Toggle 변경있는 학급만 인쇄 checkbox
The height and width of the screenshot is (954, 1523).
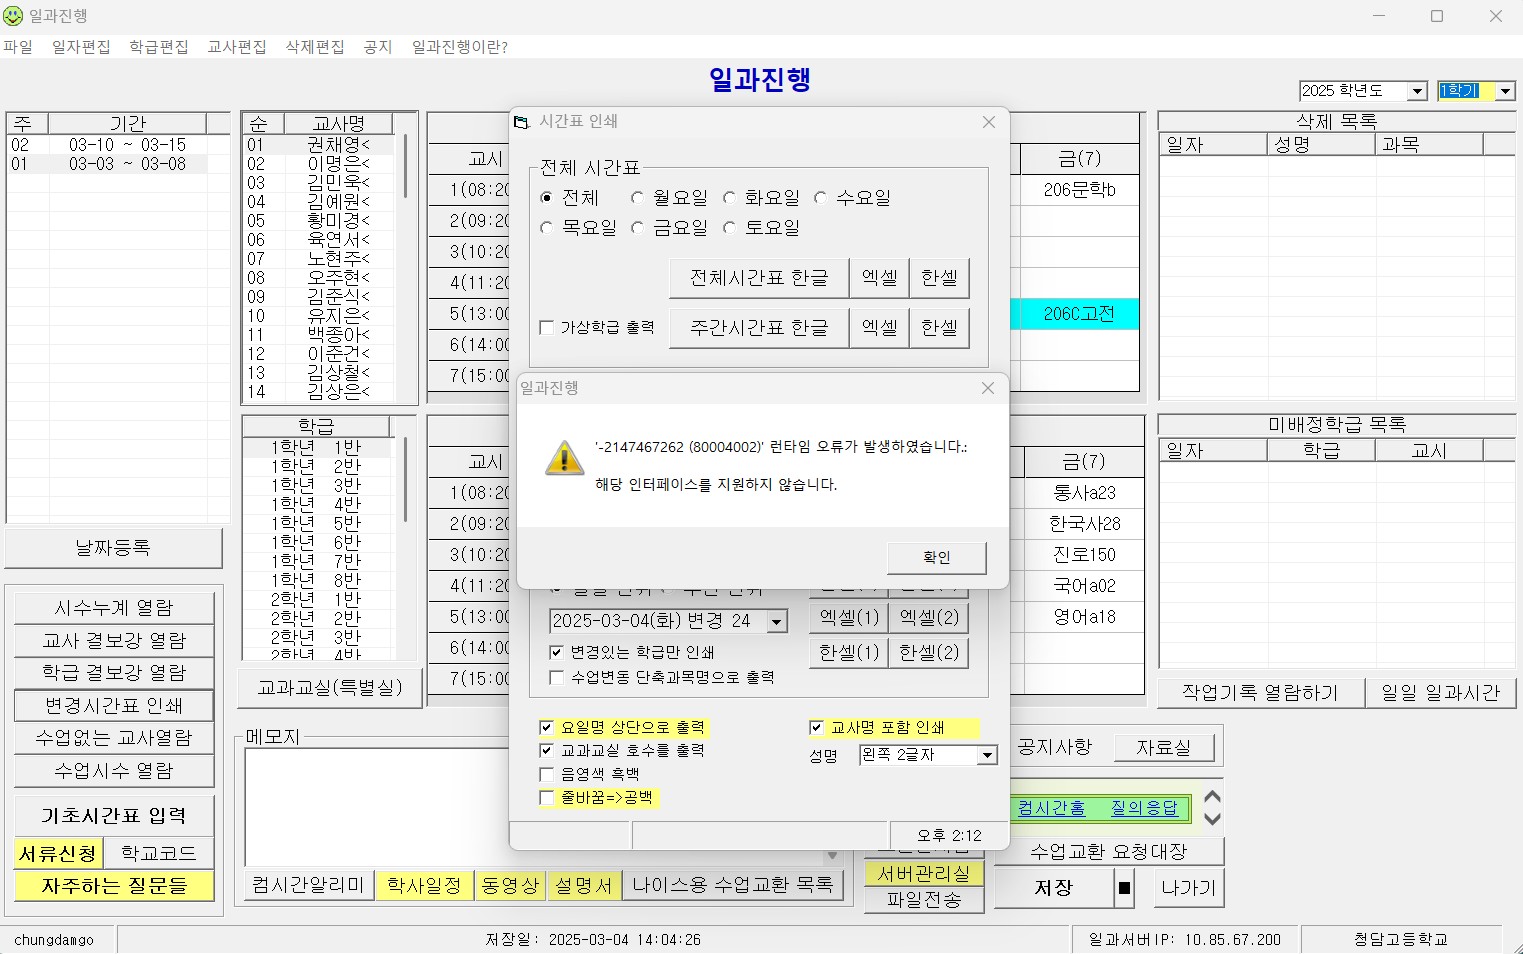coord(557,652)
